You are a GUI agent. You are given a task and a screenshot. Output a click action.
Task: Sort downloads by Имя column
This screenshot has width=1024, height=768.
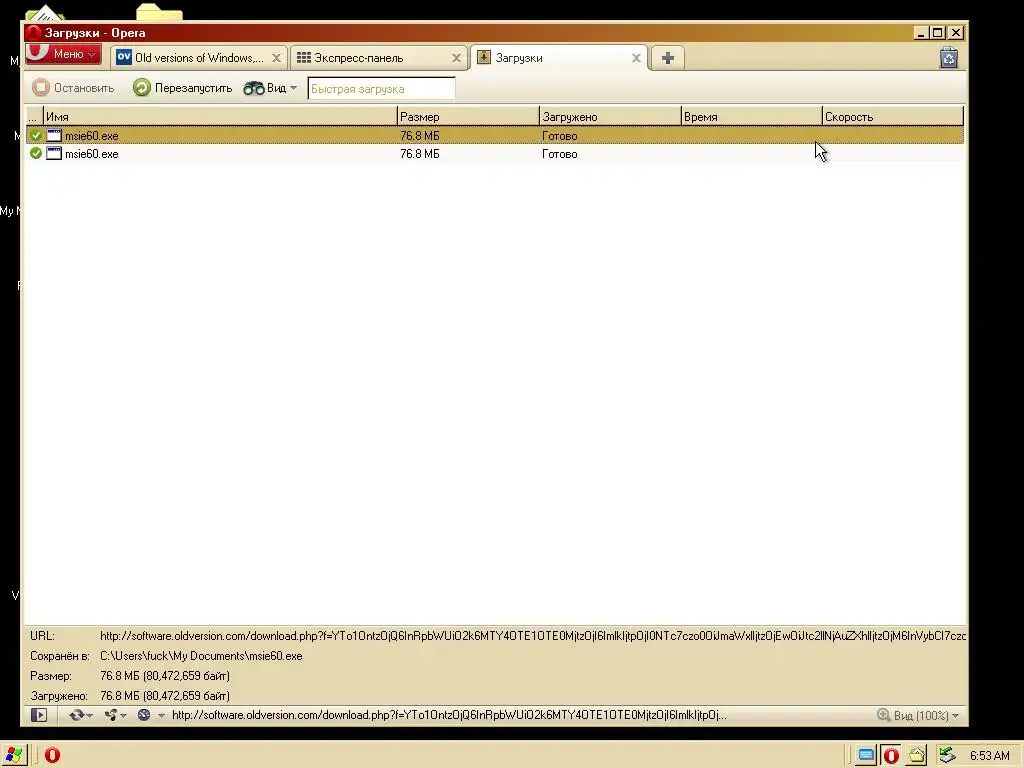pos(220,116)
